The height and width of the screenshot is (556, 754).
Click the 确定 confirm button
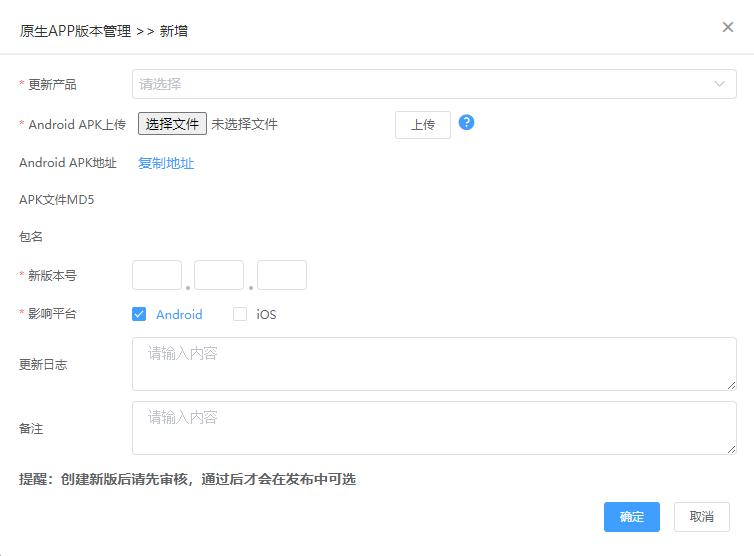pyautogui.click(x=631, y=517)
